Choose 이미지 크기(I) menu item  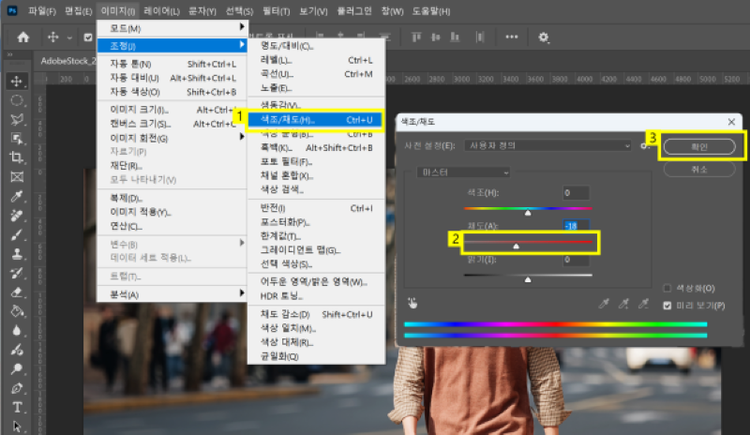pyautogui.click(x=172, y=110)
